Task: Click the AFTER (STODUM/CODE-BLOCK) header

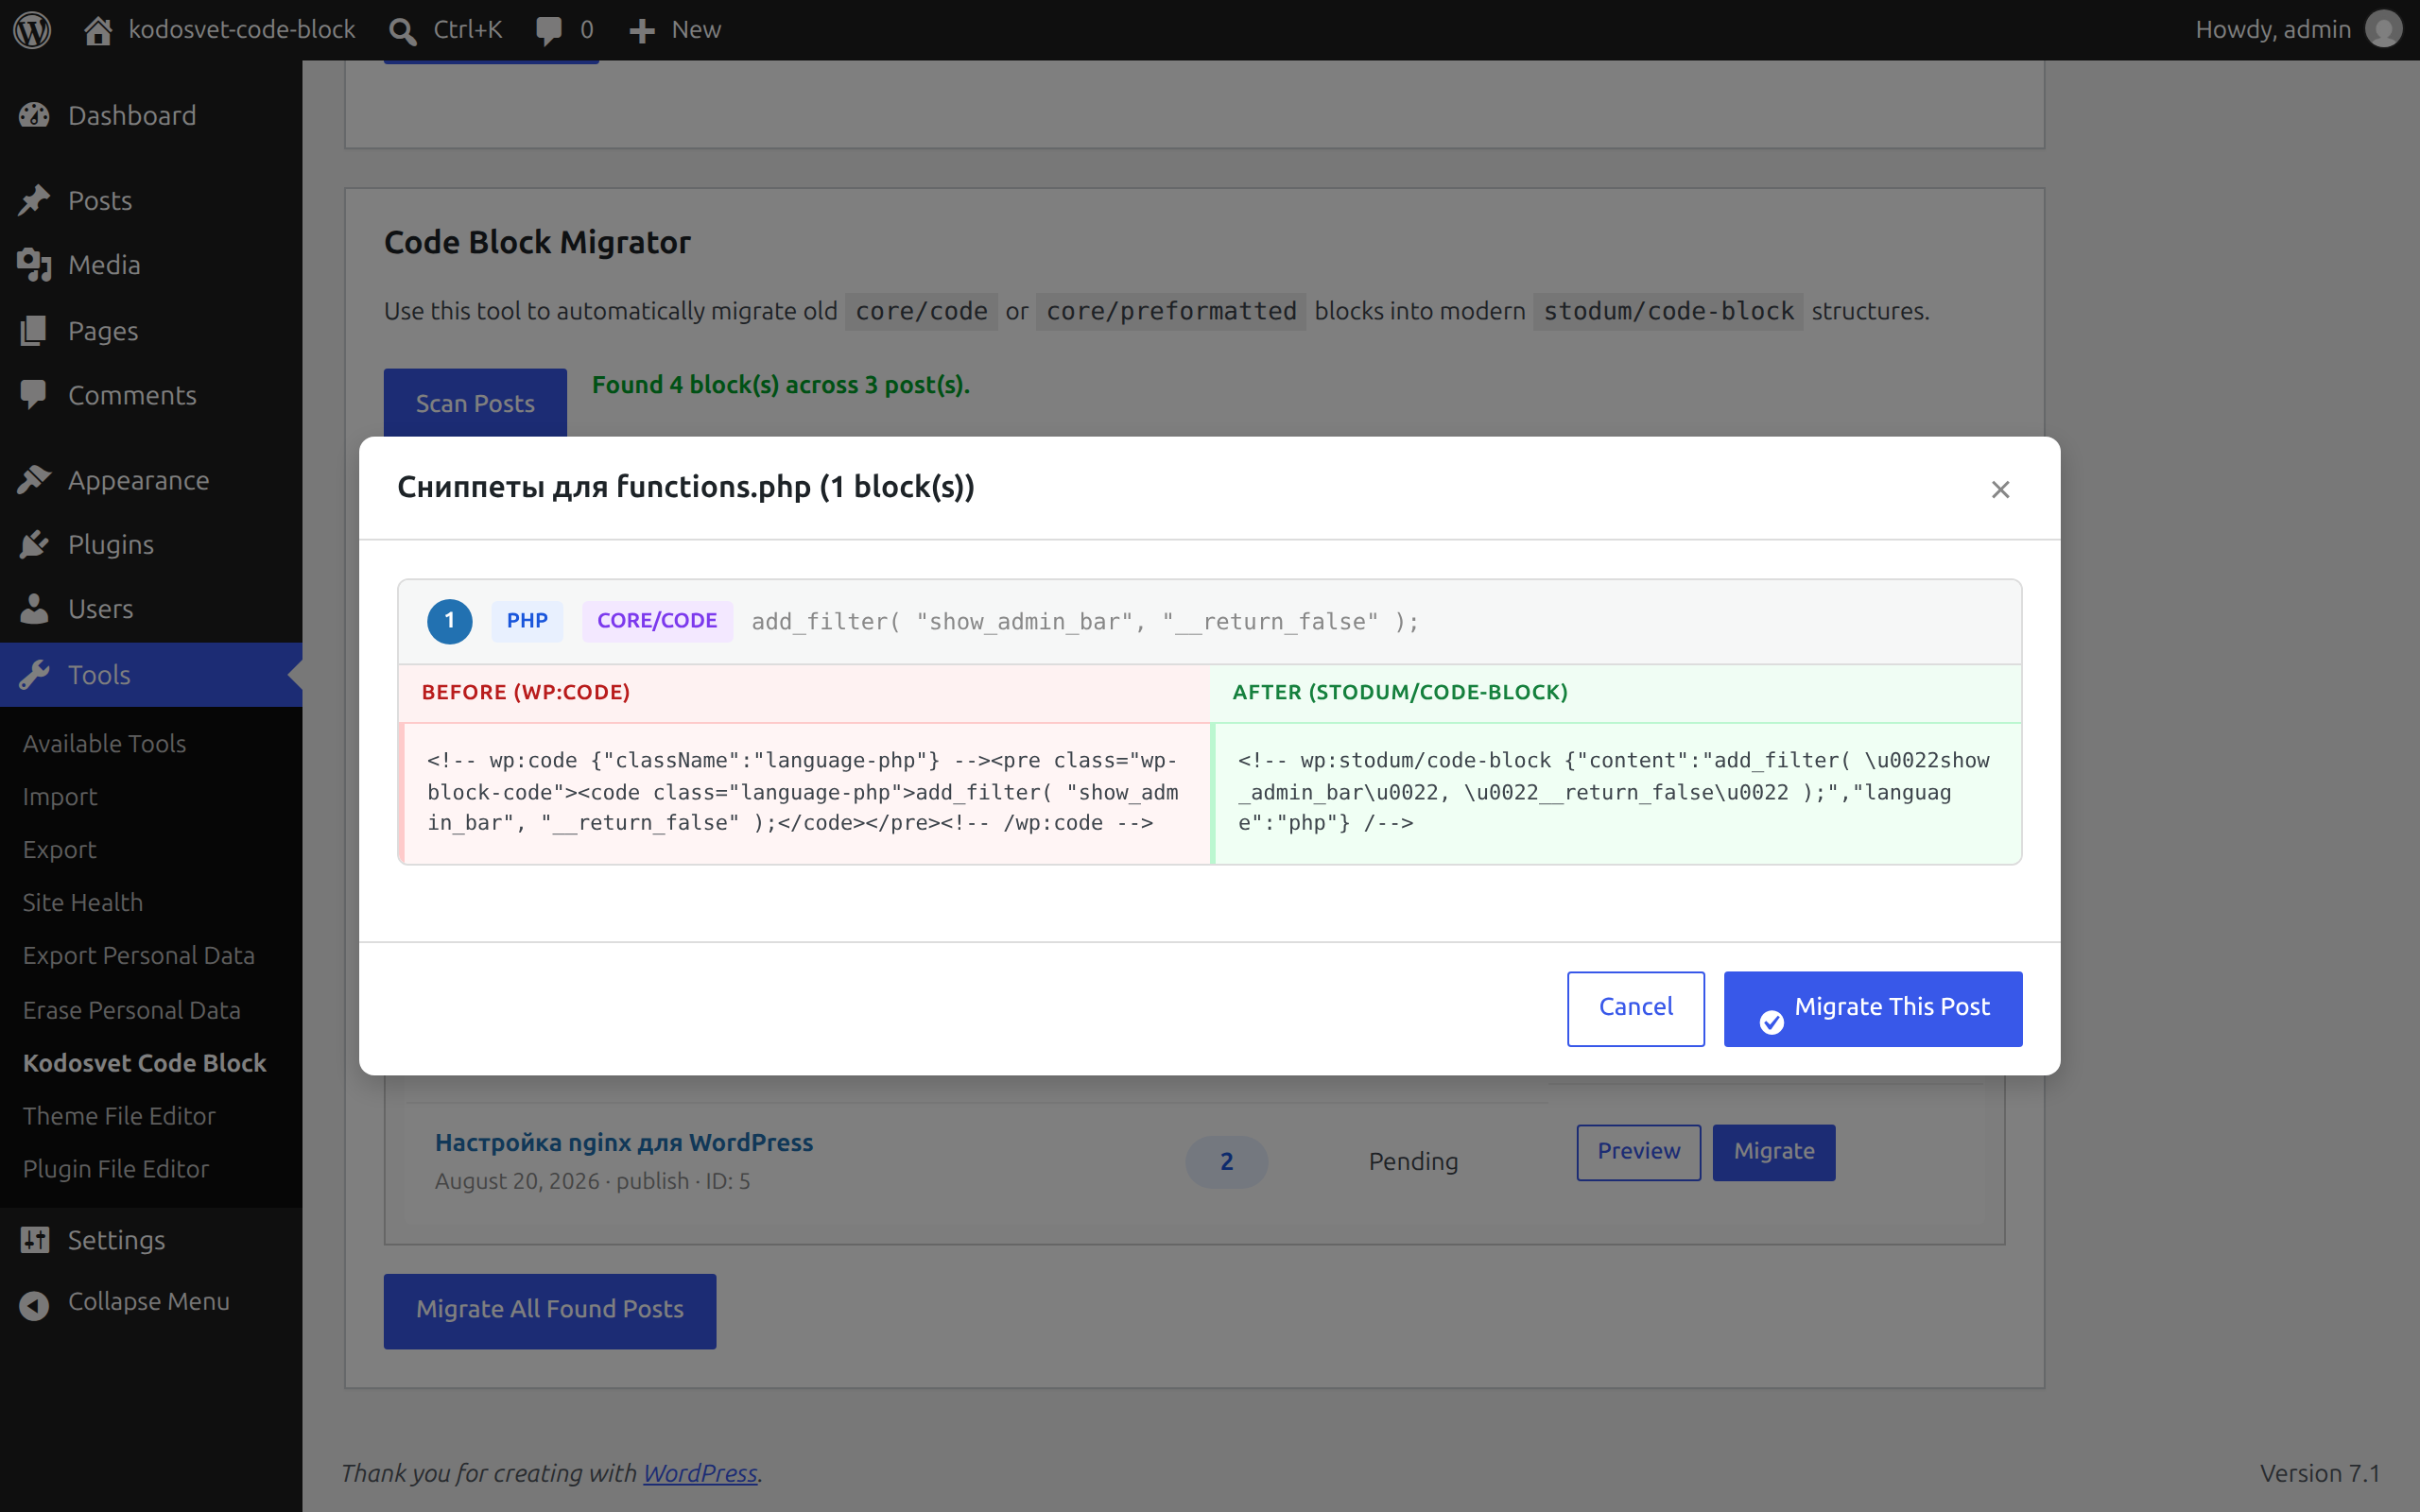Action: [1400, 692]
